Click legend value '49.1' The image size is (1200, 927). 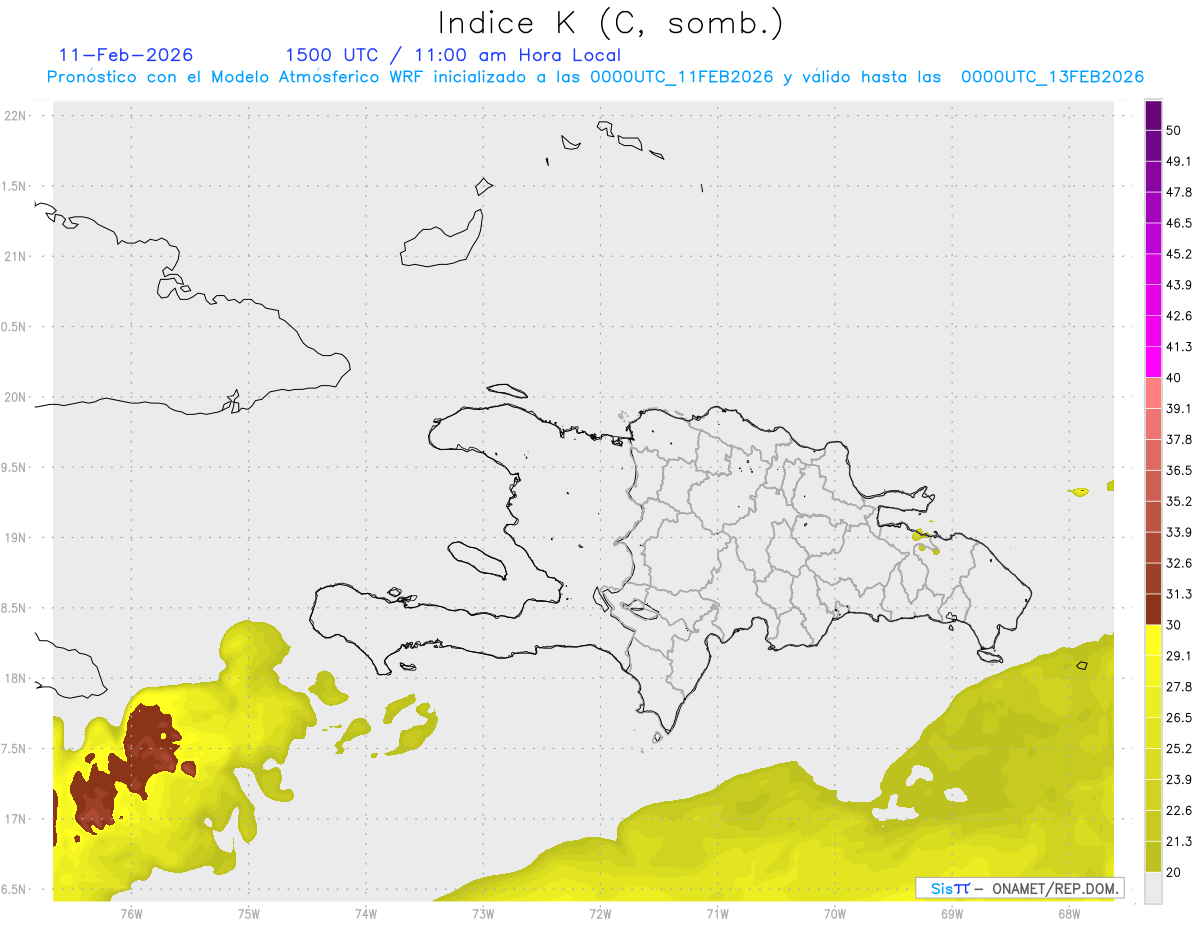pyautogui.click(x=1179, y=162)
